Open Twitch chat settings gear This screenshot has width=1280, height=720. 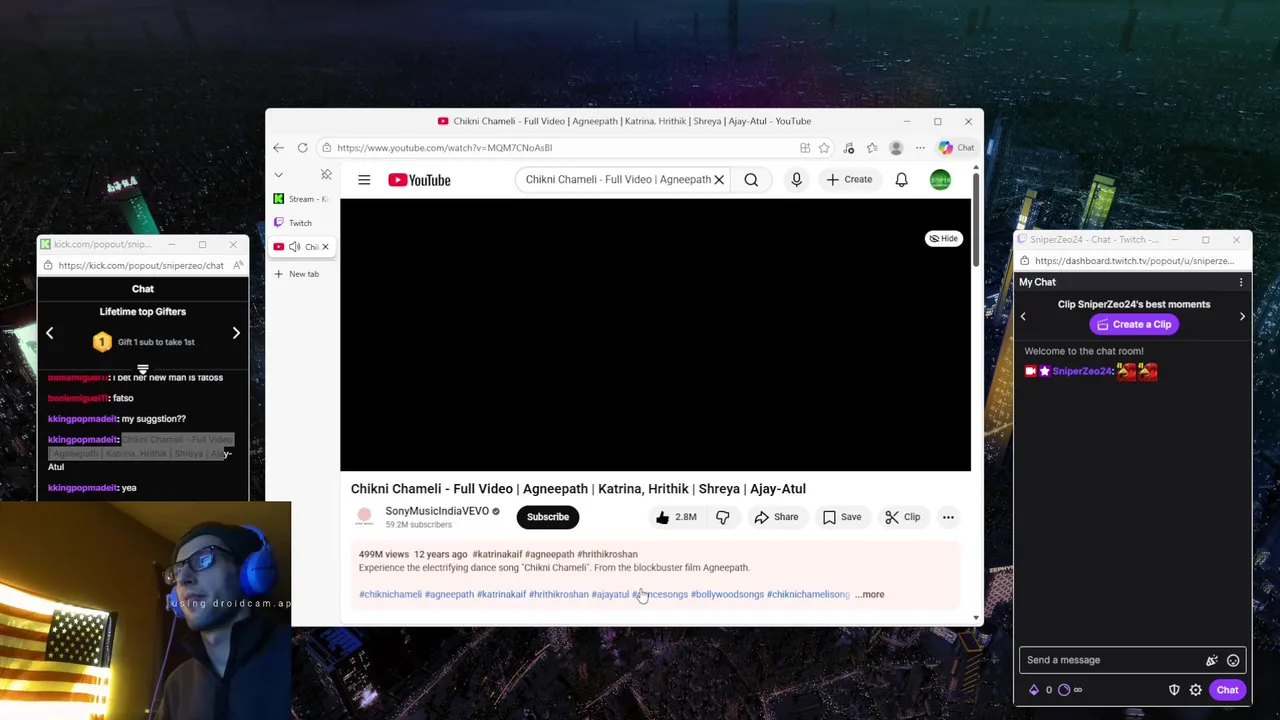[1195, 690]
